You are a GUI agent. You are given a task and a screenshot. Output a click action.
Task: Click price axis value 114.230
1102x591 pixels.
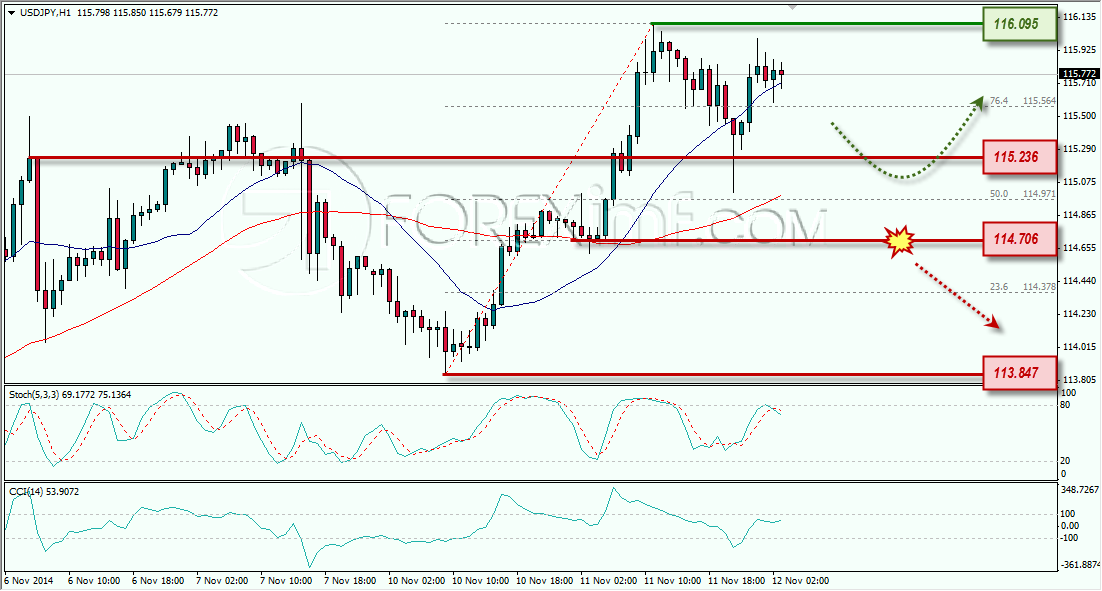pyautogui.click(x=1080, y=314)
